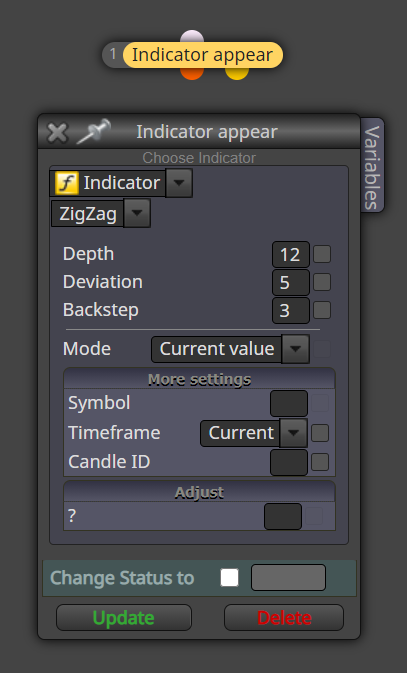The width and height of the screenshot is (407, 673).
Task: Click the yellow output connector on the node
Action: (237, 73)
